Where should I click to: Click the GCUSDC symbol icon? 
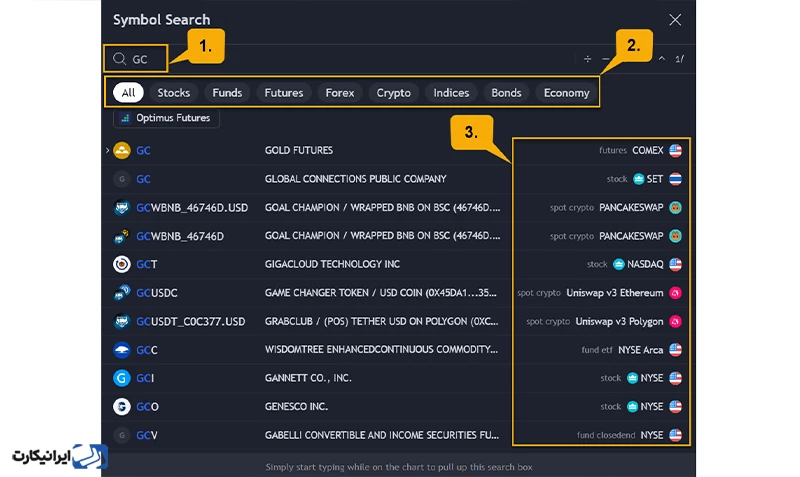pyautogui.click(x=121, y=293)
